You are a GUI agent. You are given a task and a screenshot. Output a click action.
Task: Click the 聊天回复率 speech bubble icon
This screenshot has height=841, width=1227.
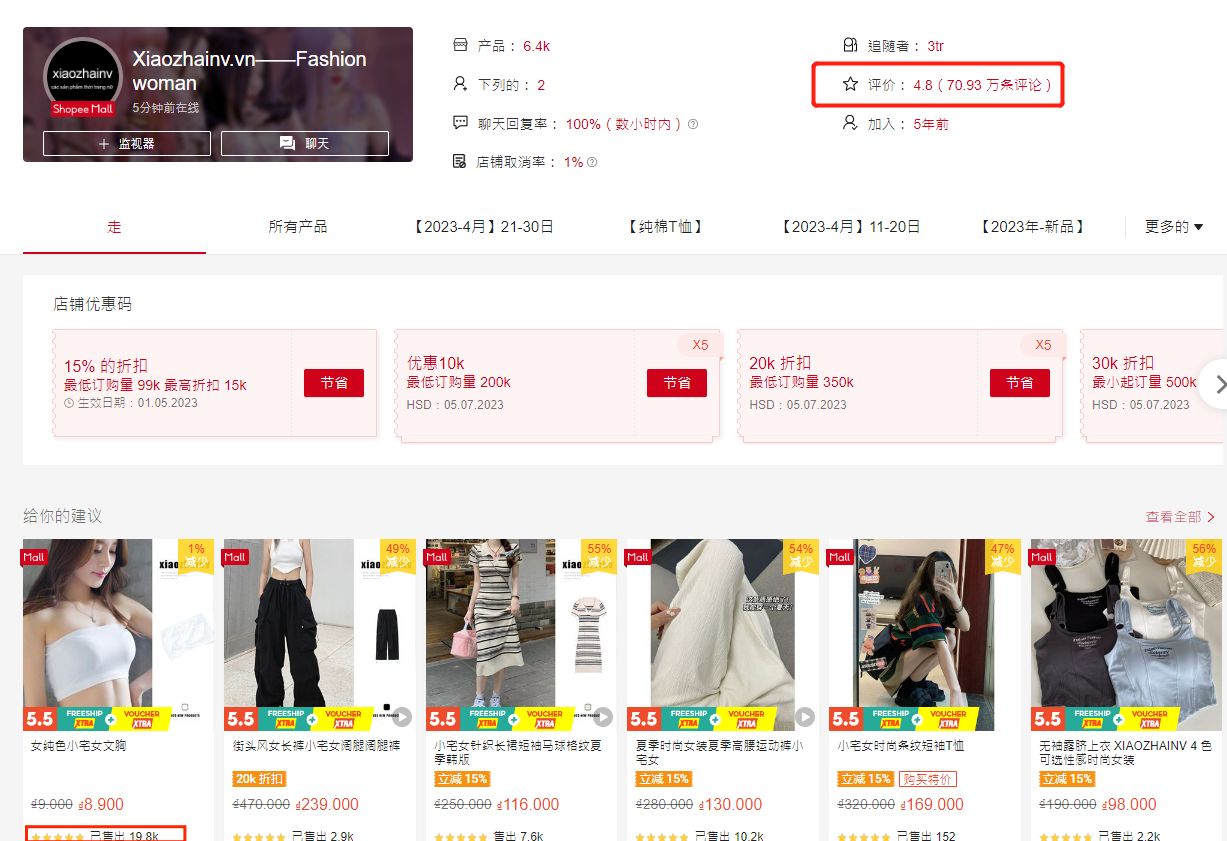(461, 123)
